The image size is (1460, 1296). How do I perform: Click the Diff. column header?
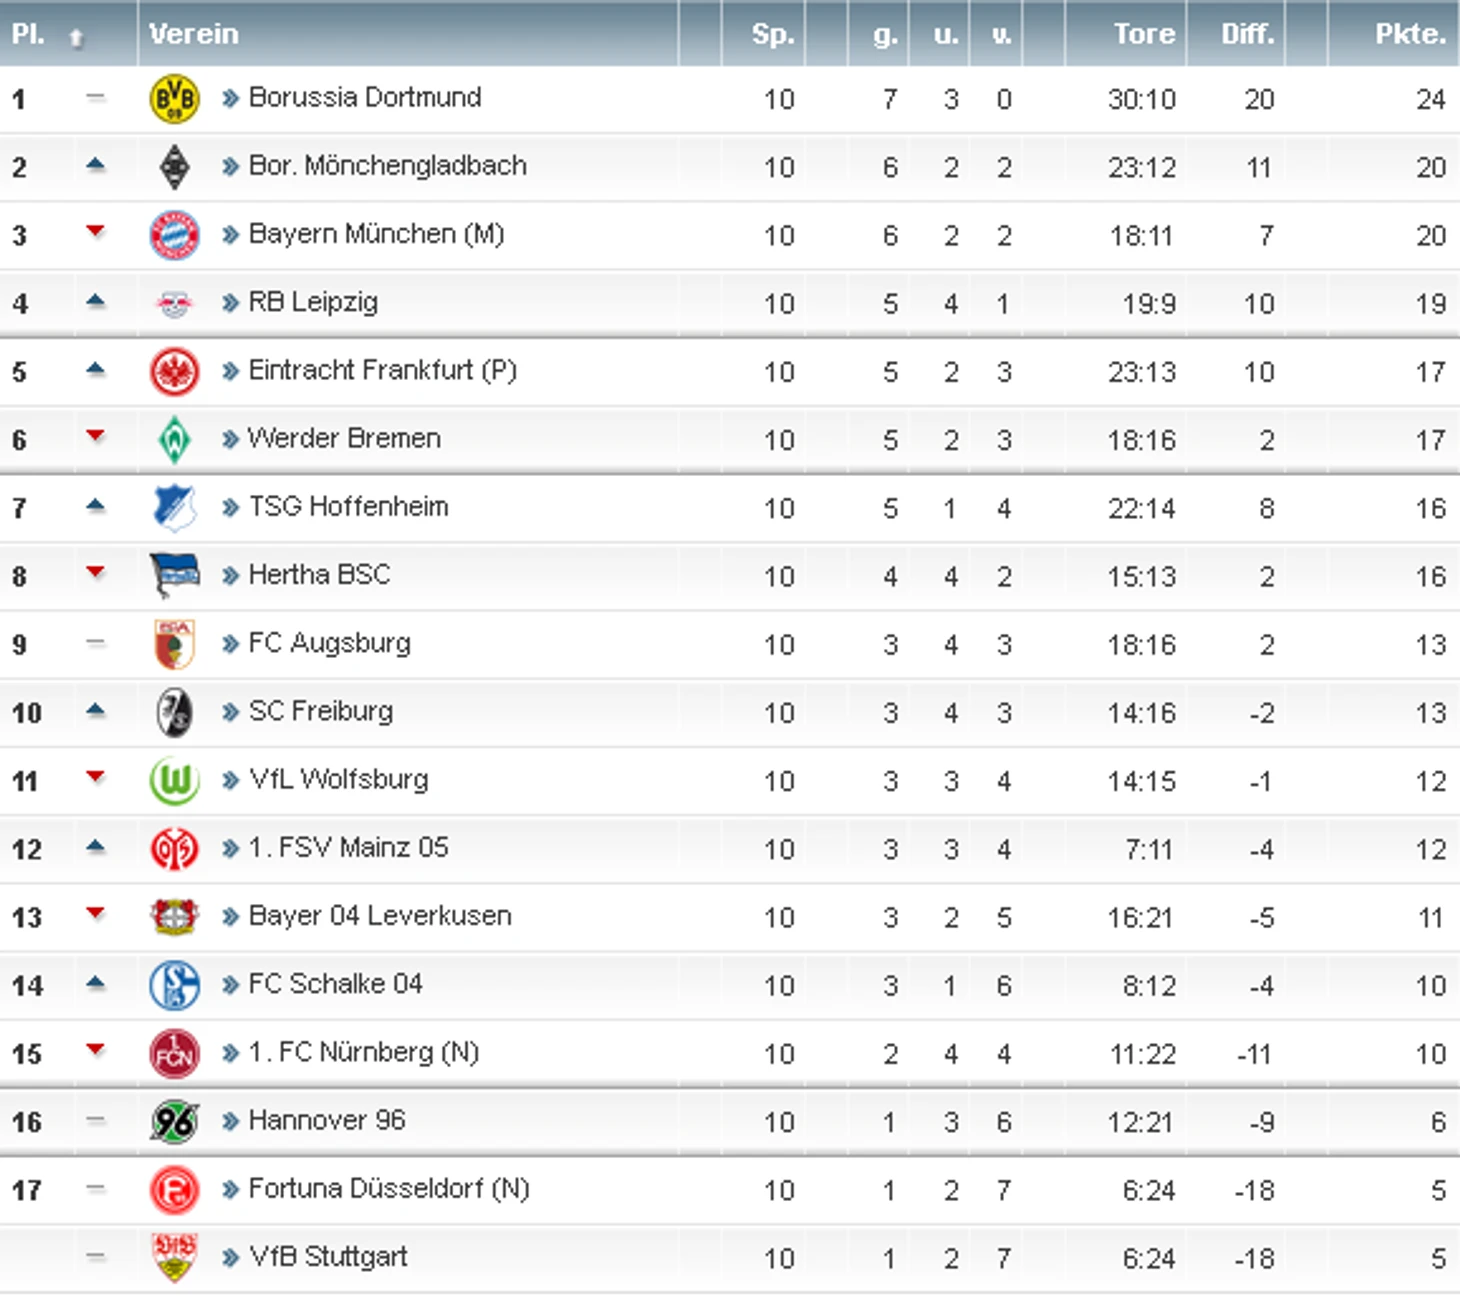point(1247,34)
